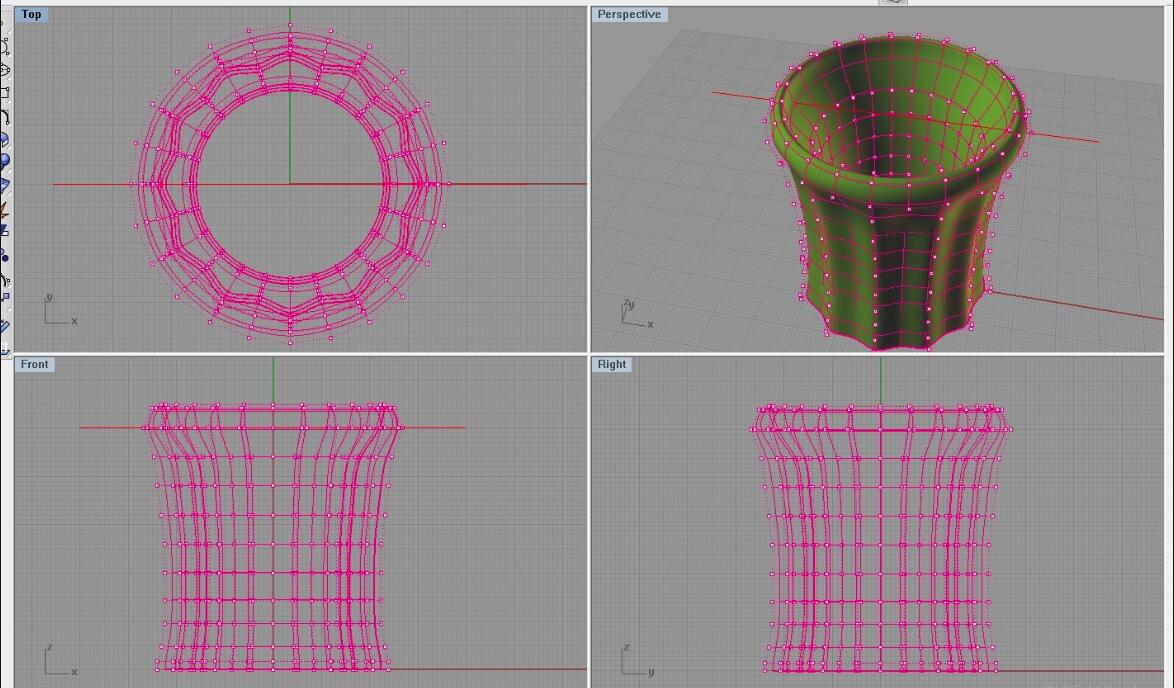Image resolution: width=1174 pixels, height=688 pixels.
Task: Click the wireframe mesh in Front viewport
Action: click(273, 540)
